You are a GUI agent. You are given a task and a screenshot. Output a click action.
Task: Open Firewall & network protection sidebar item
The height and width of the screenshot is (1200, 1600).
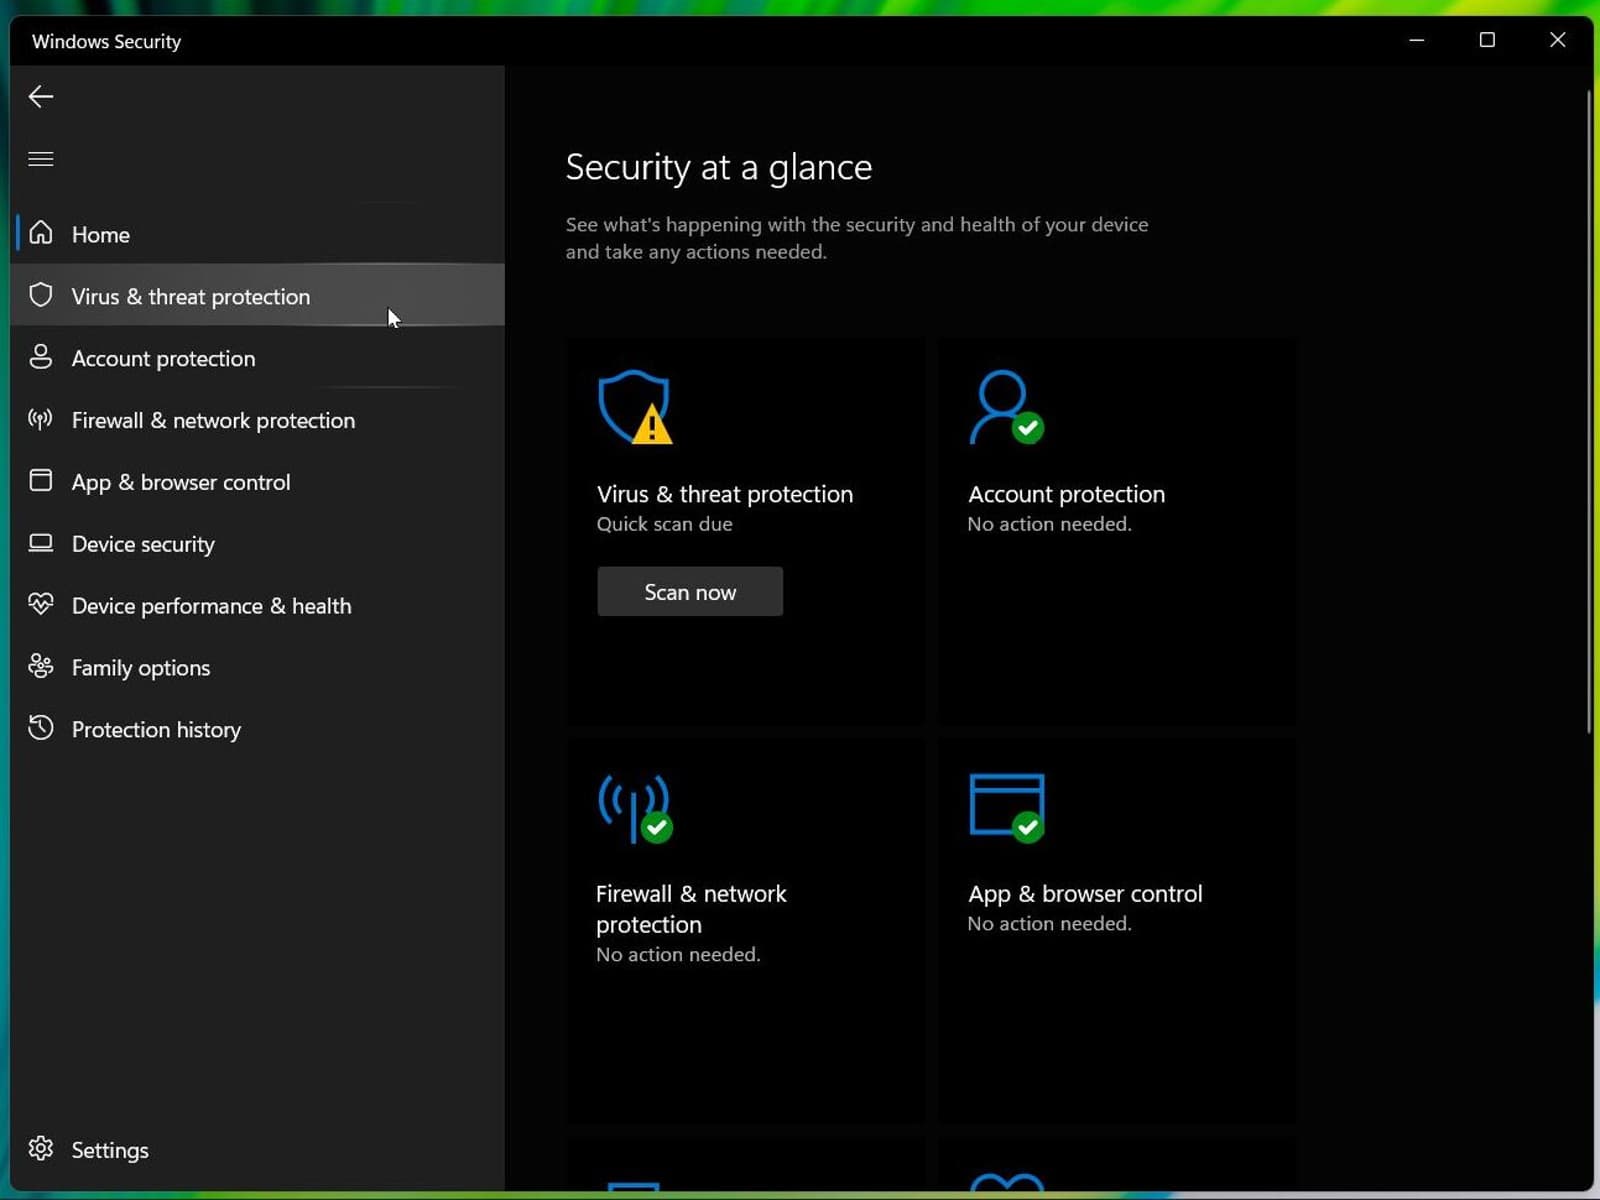click(257, 420)
